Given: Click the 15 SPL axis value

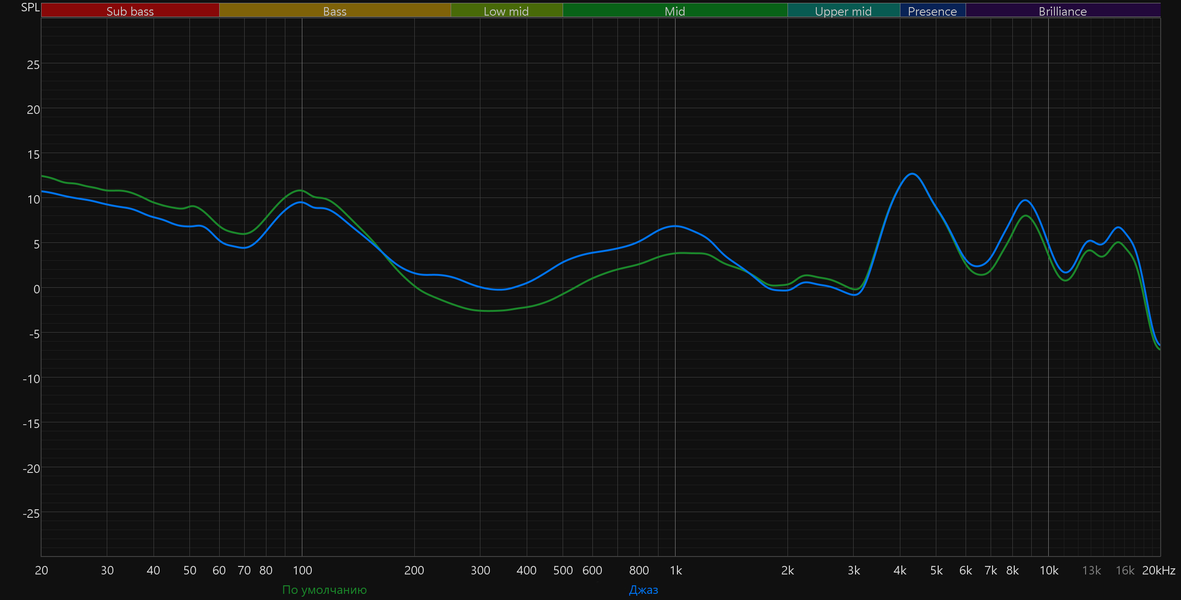Looking at the screenshot, I should [33, 154].
